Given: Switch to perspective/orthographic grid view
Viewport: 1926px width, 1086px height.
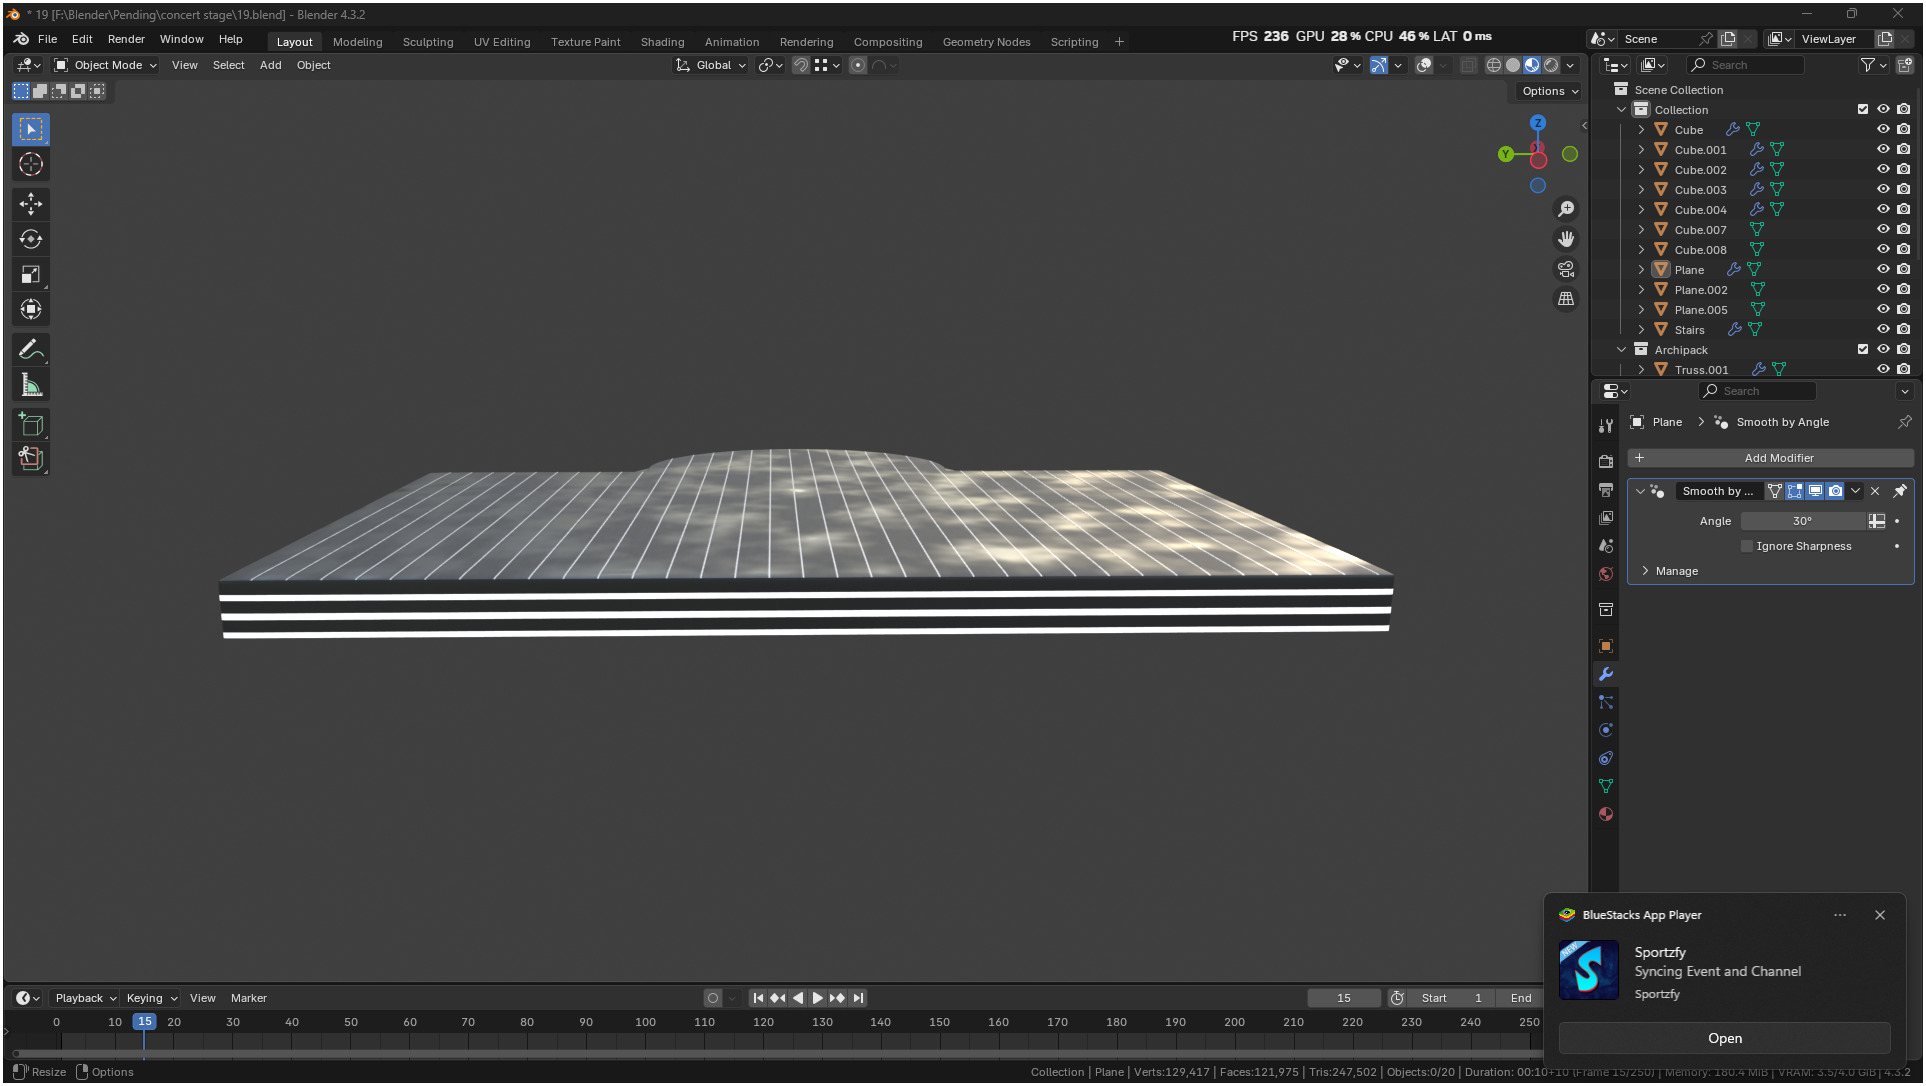Looking at the screenshot, I should [1566, 299].
